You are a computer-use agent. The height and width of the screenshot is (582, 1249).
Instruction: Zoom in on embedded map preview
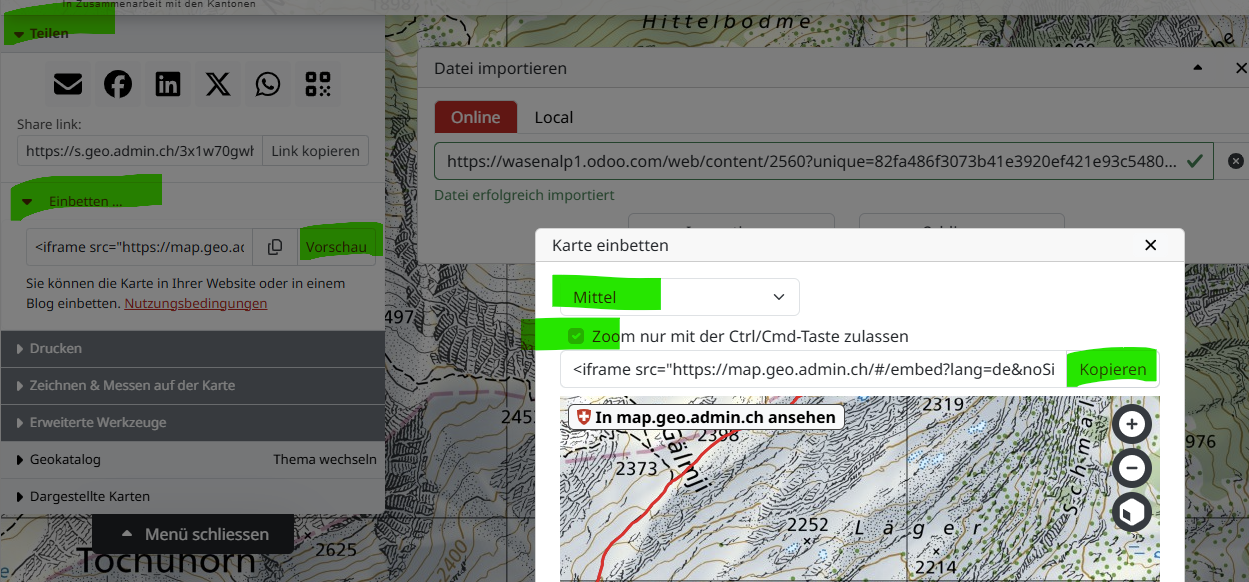coord(1132,424)
